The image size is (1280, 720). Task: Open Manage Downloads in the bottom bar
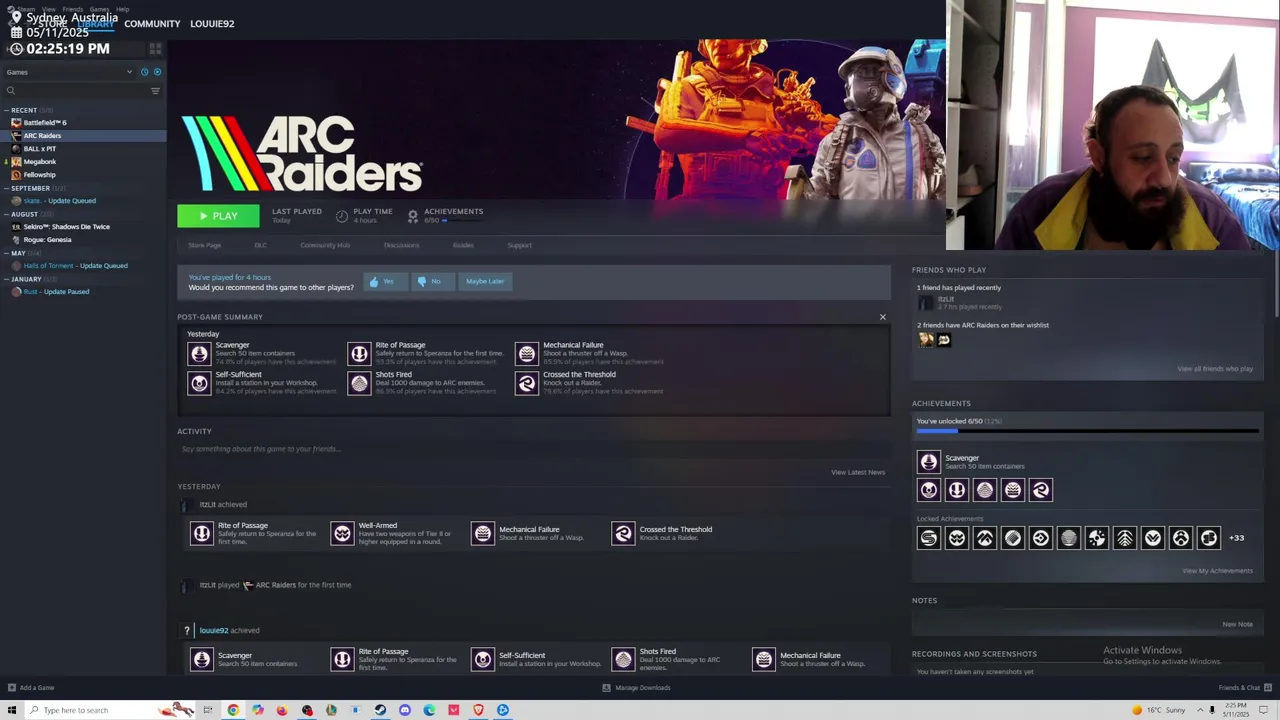(636, 688)
